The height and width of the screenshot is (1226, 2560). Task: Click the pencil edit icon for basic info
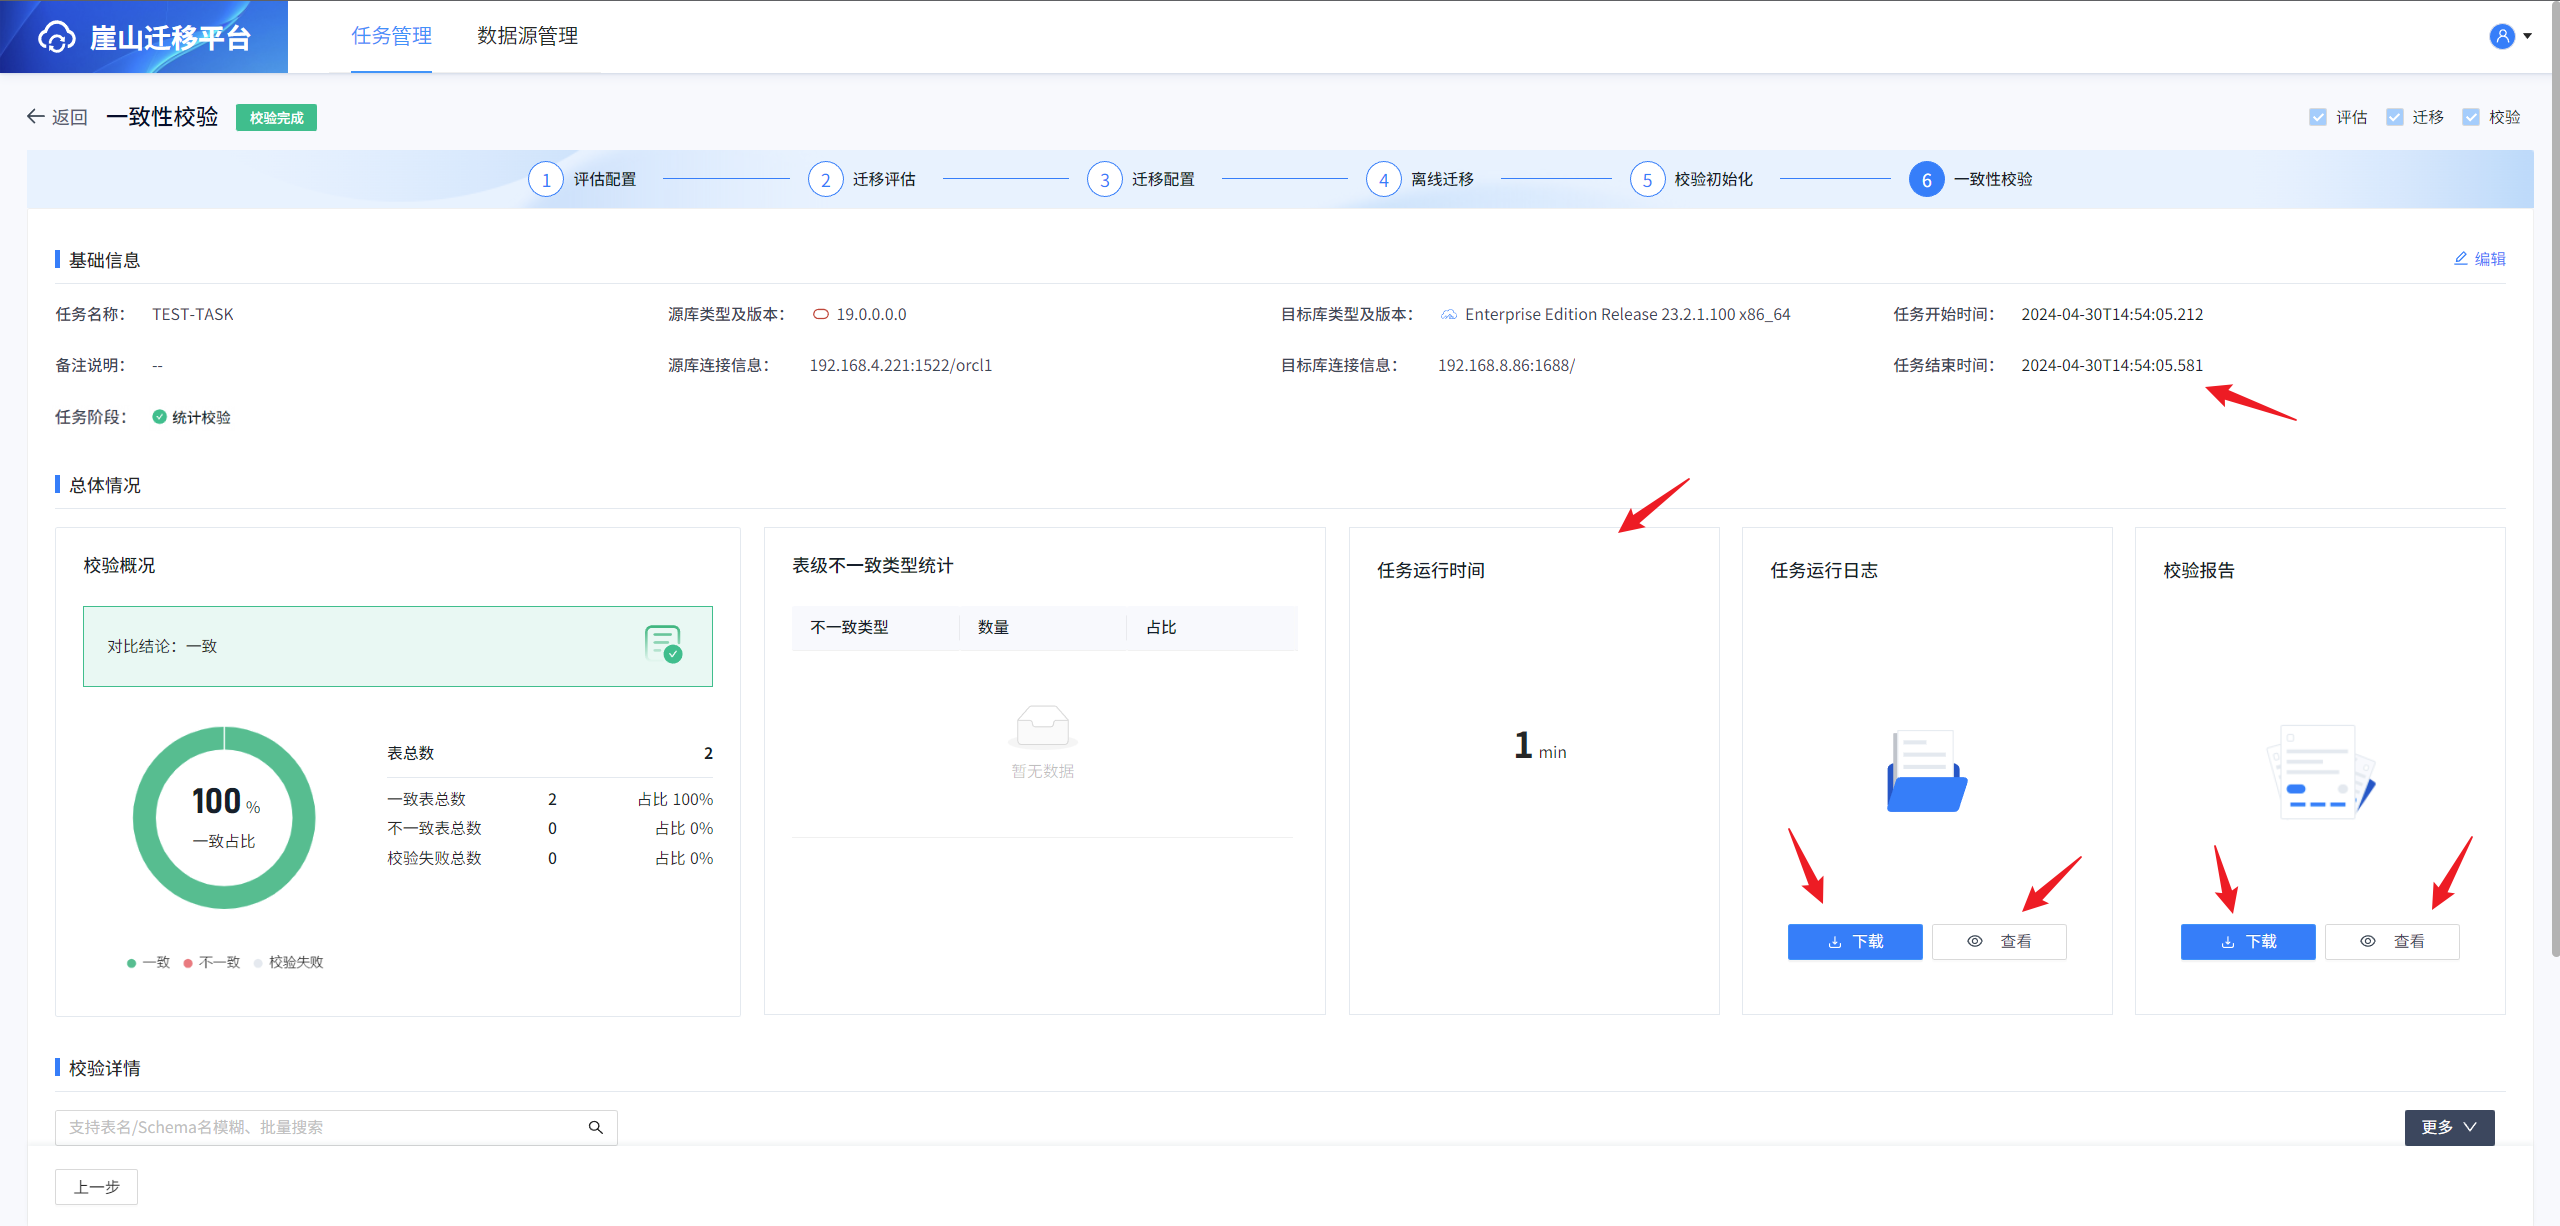pos(2461,259)
